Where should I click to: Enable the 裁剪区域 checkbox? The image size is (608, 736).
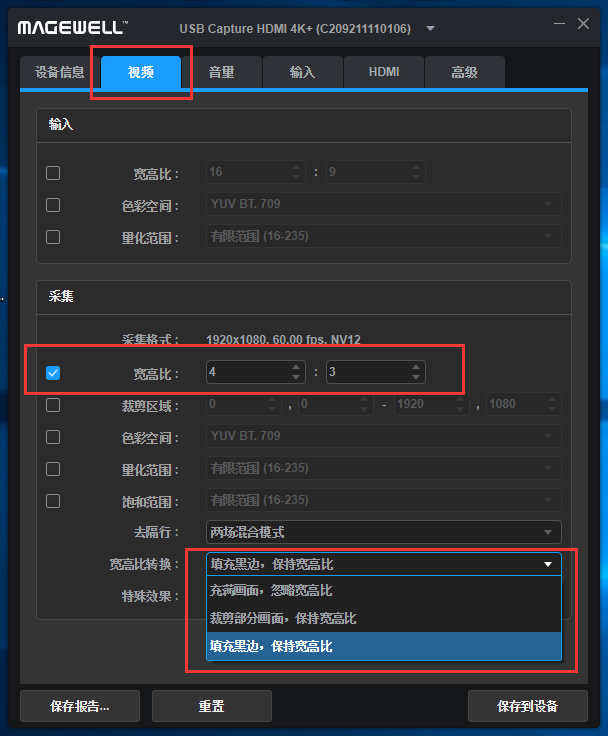click(53, 405)
